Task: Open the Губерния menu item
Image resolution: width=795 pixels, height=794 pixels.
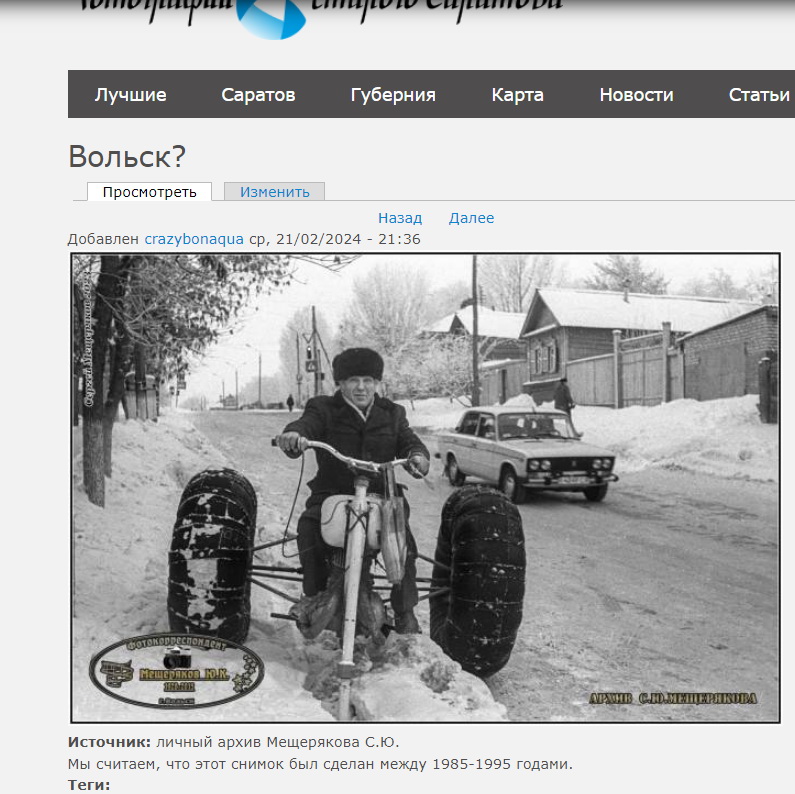Action: tap(393, 95)
